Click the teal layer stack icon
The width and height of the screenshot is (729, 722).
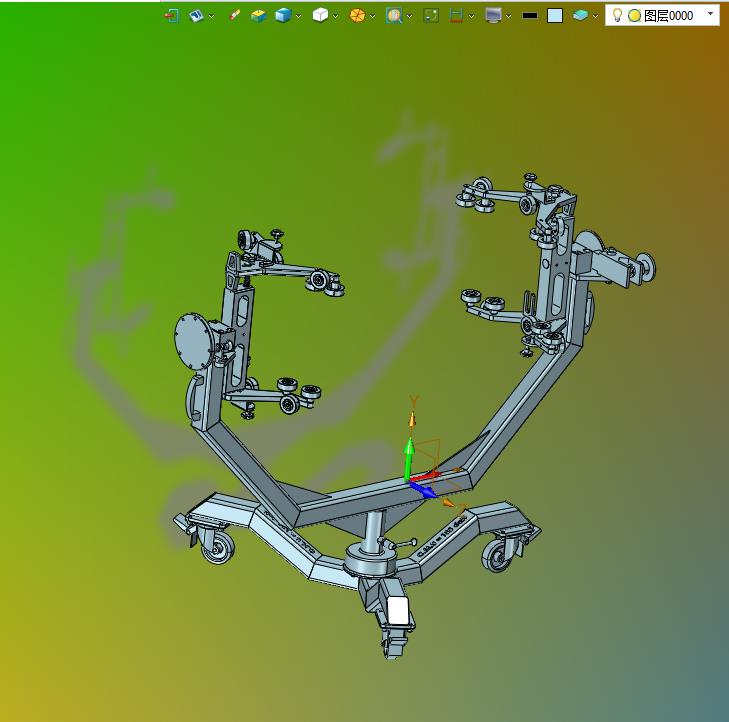[580, 15]
